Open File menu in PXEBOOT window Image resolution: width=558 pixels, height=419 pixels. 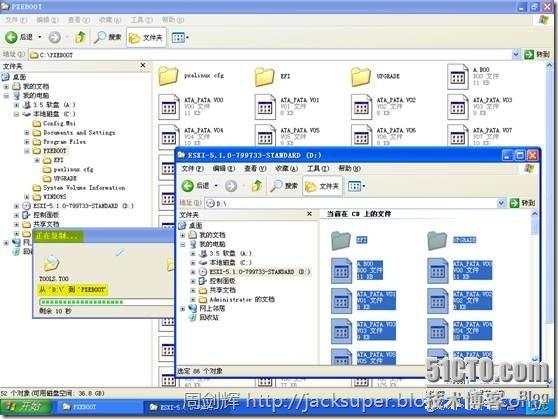click(x=16, y=20)
